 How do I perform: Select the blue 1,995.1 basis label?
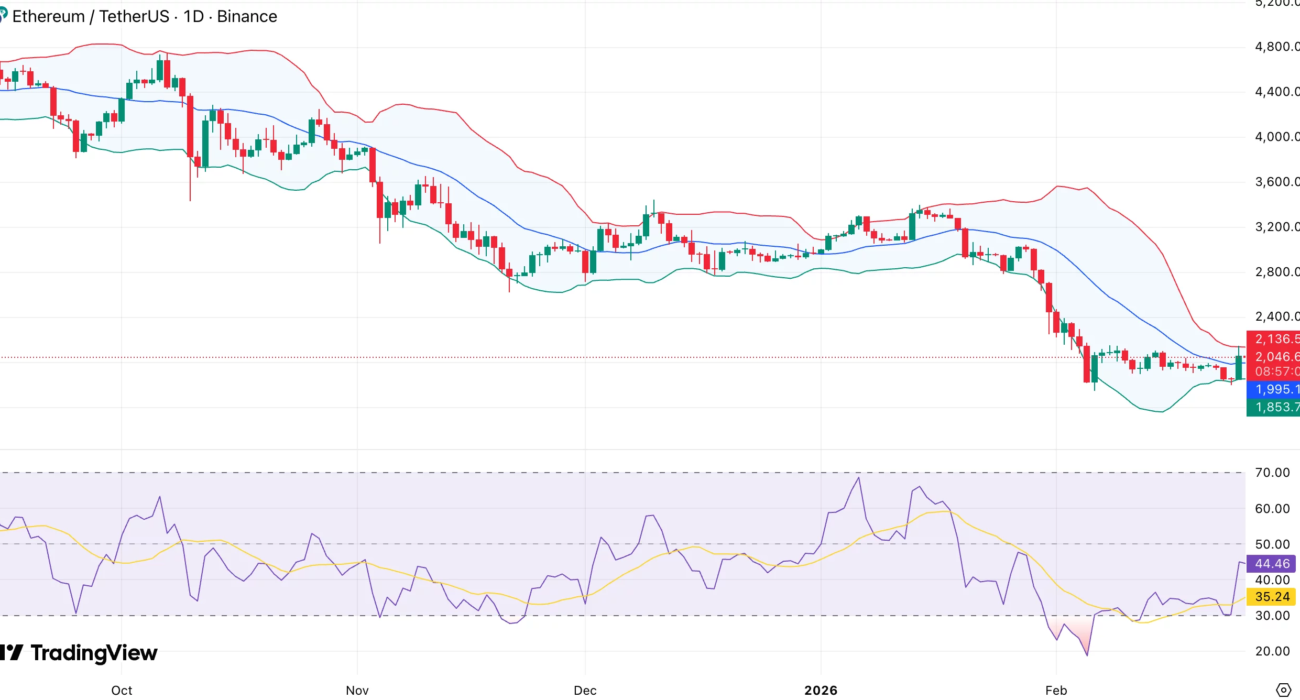1272,389
